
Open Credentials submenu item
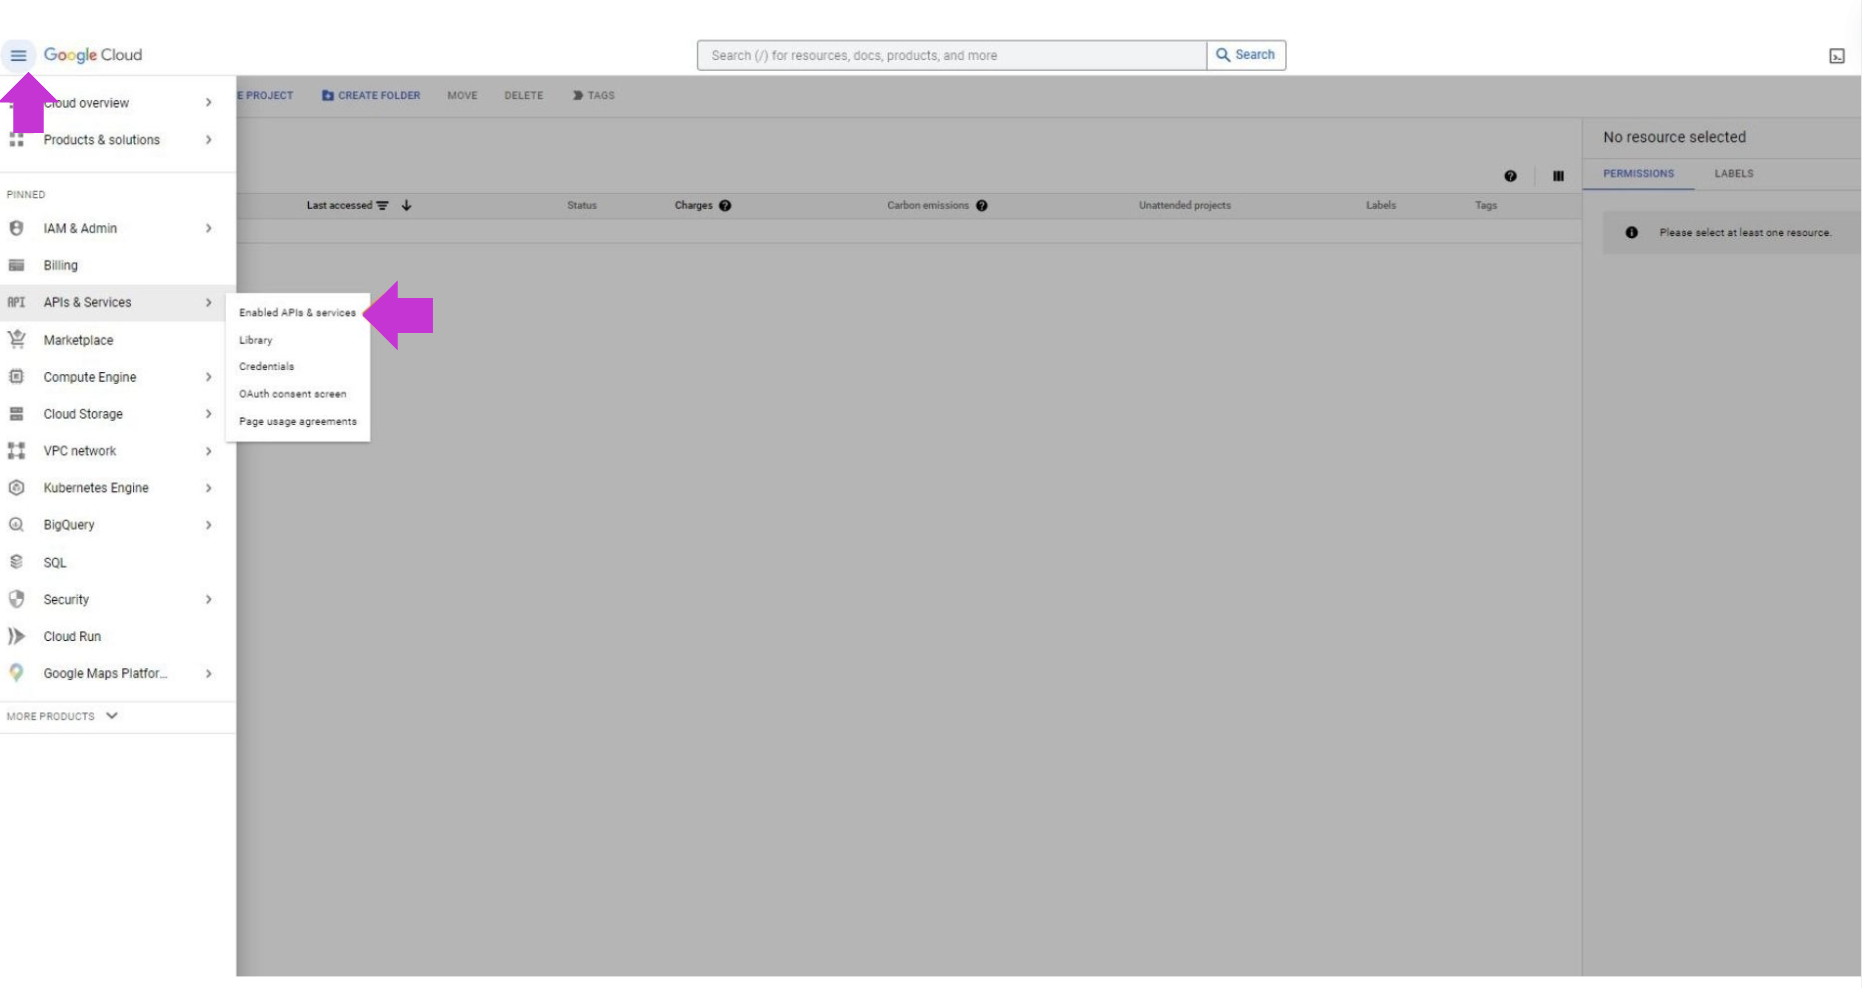tap(266, 366)
